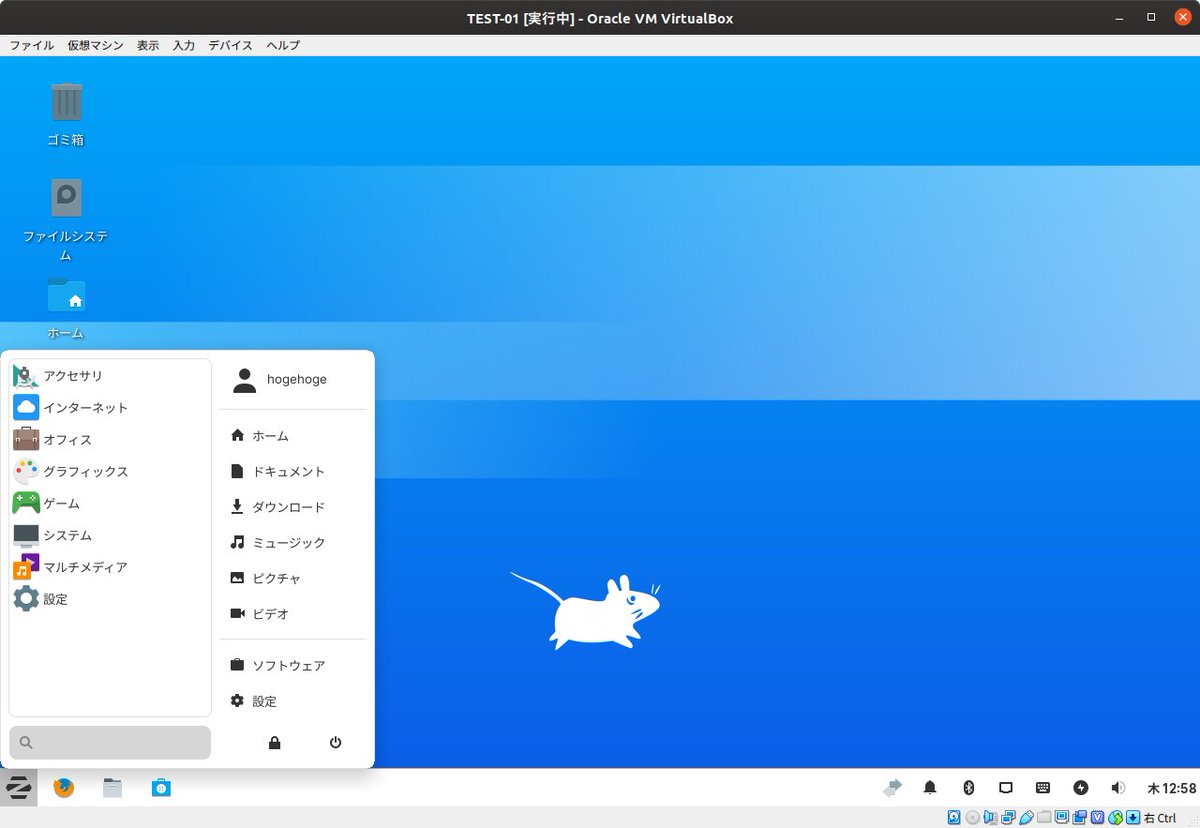This screenshot has width=1200, height=828.
Task: Open ソフトウェア from the start menu
Action: (x=293, y=666)
